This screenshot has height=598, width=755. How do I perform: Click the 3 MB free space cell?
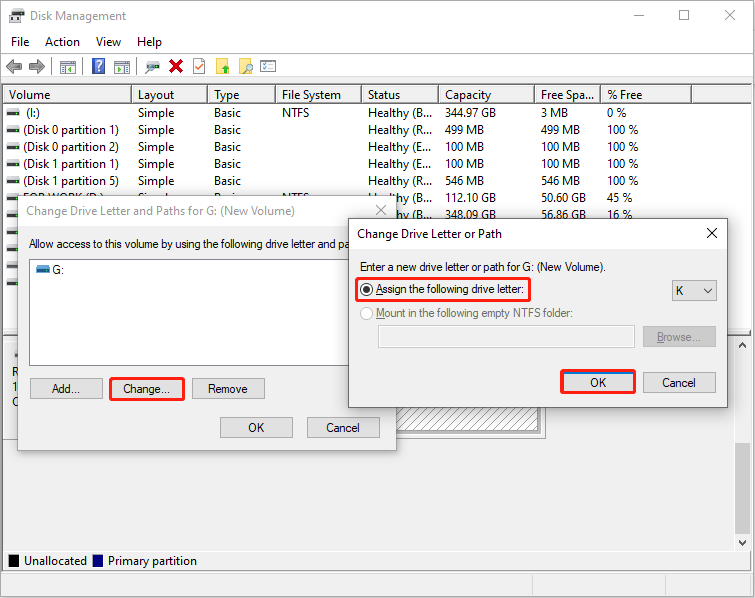(554, 113)
